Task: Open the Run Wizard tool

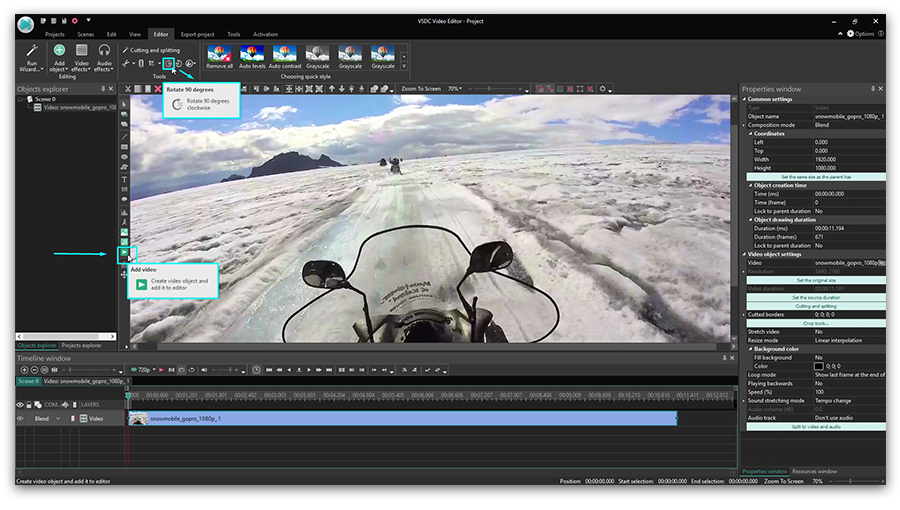Action: coord(31,57)
